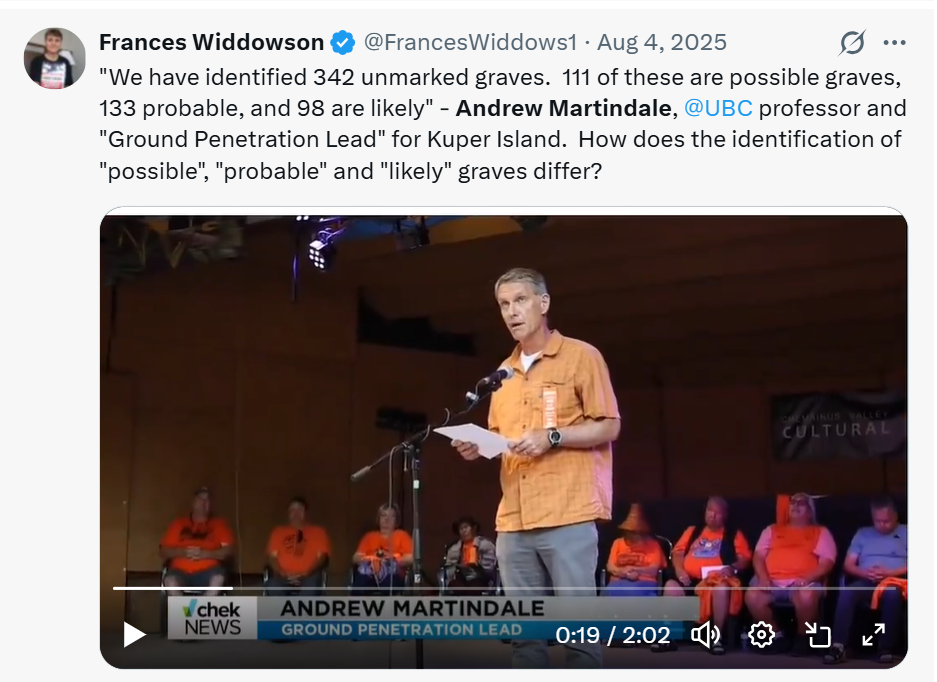This screenshot has height=682, width=937.
Task: Click the blue verified badge
Action: tap(342, 42)
